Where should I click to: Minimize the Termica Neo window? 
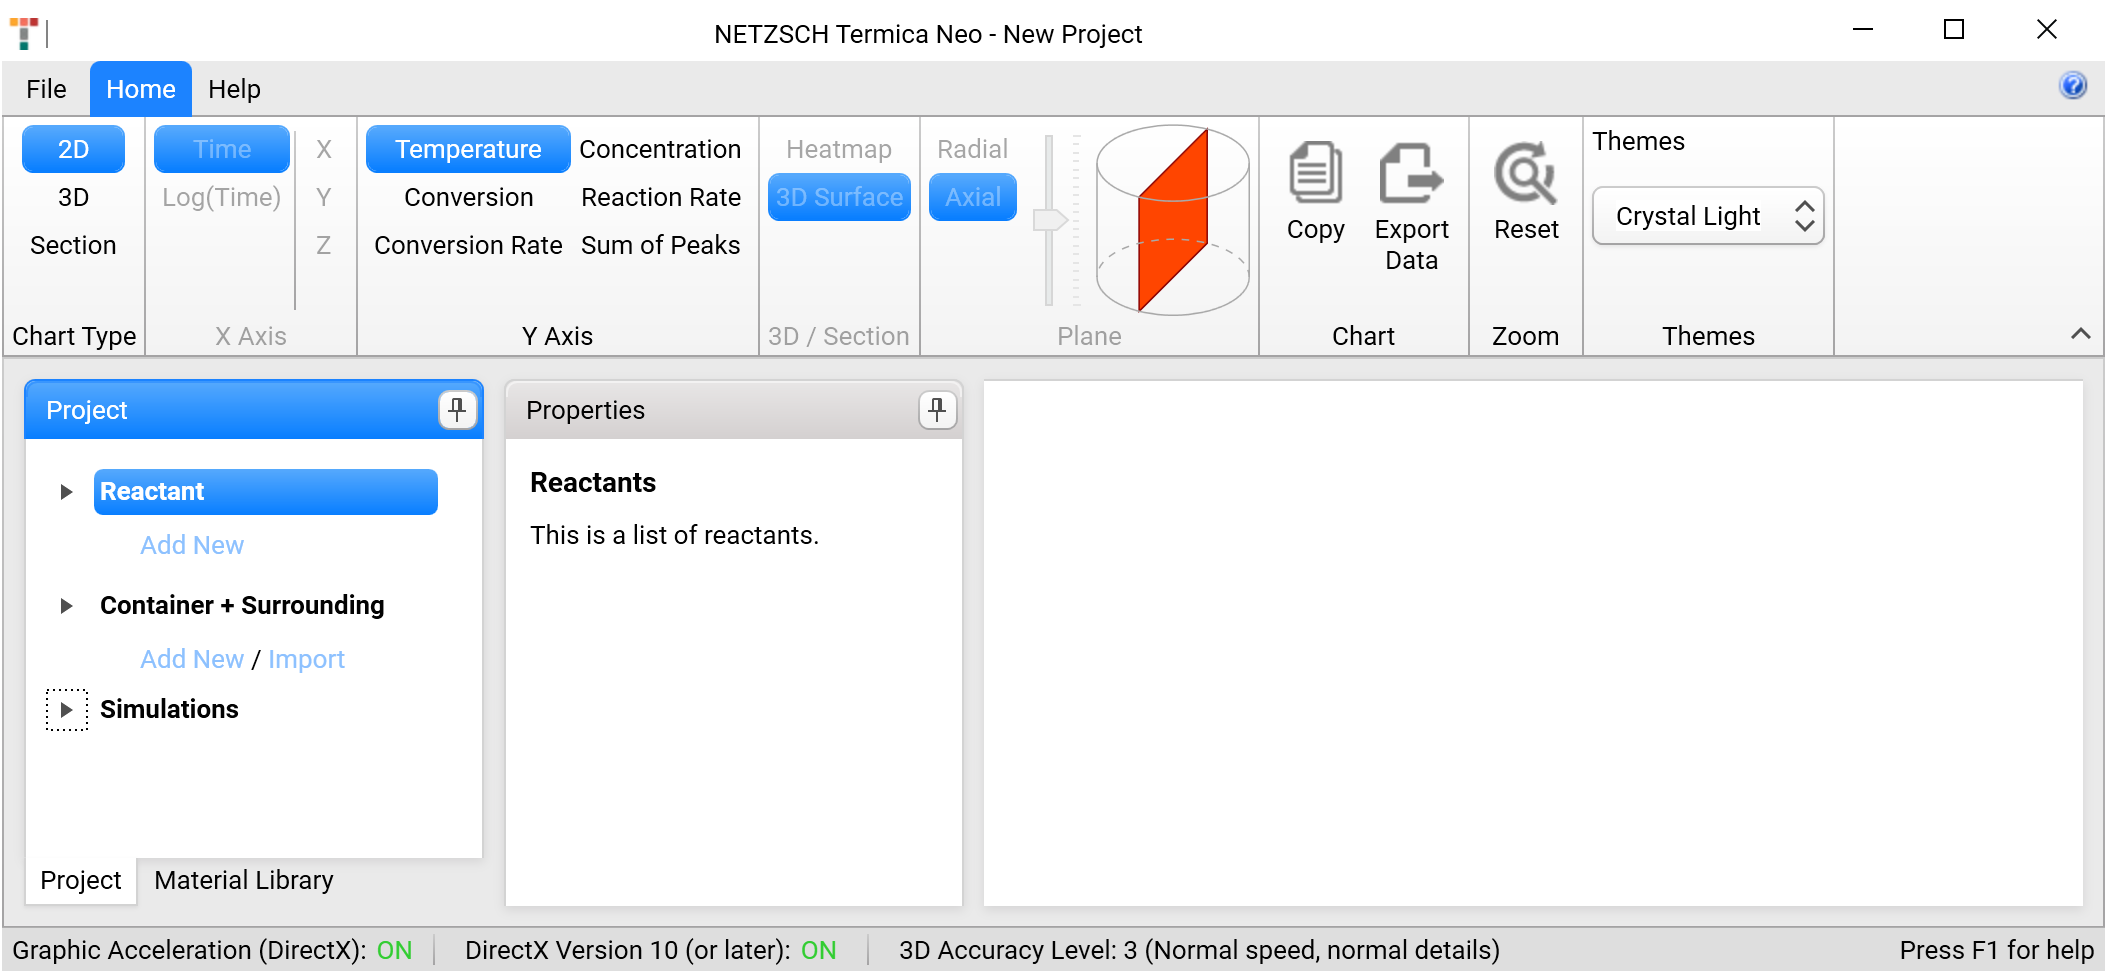click(x=1862, y=30)
